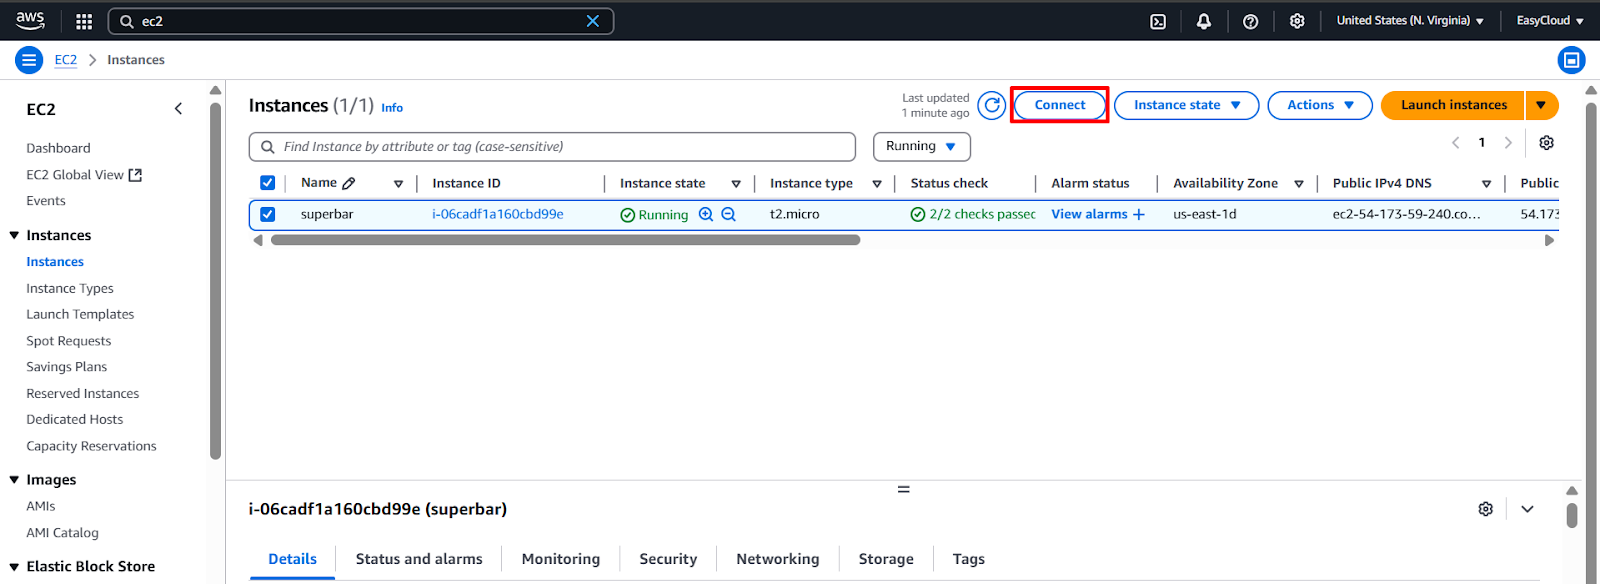The width and height of the screenshot is (1600, 584).
Task: Click View alarms link
Action: (1089, 214)
